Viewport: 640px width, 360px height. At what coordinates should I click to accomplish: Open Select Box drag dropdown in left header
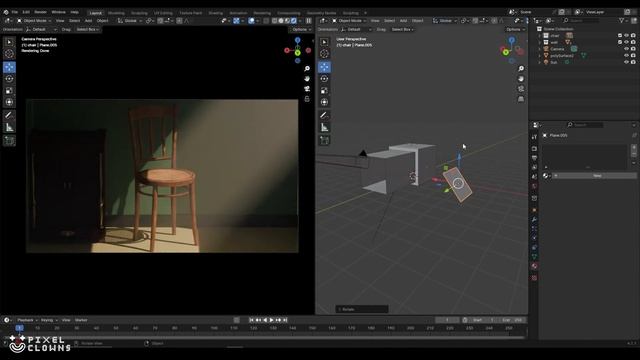(88, 29)
